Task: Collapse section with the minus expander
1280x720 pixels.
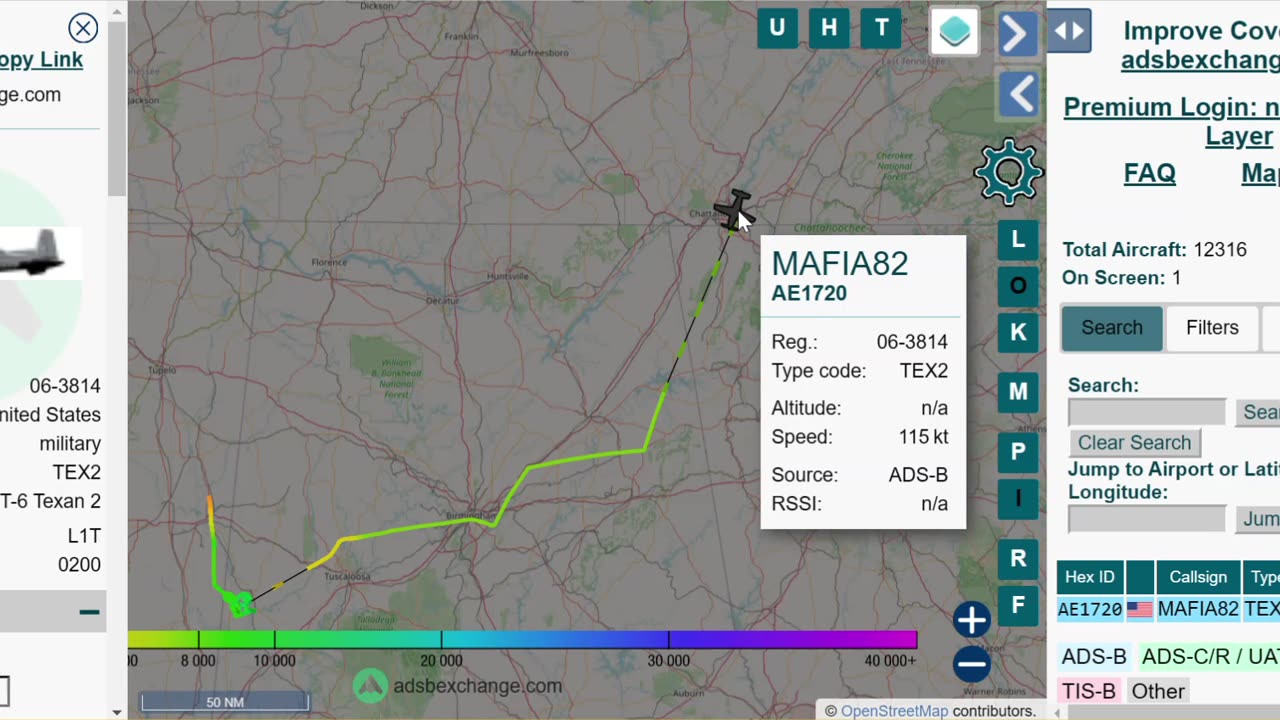Action: click(x=89, y=612)
